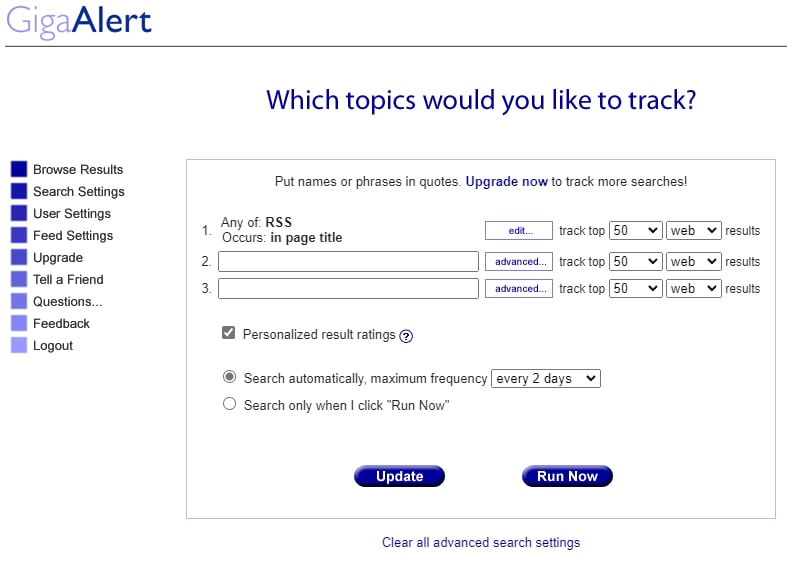Open web results type dropdown for search 2
This screenshot has width=787, height=561.
click(693, 261)
